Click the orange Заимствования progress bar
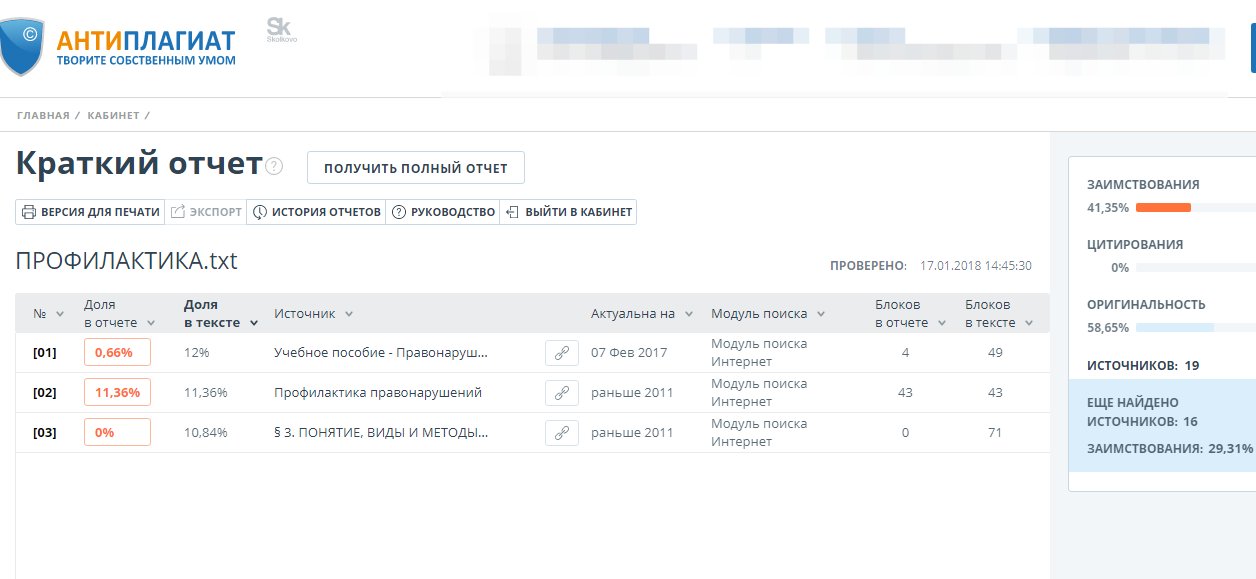 click(1163, 208)
